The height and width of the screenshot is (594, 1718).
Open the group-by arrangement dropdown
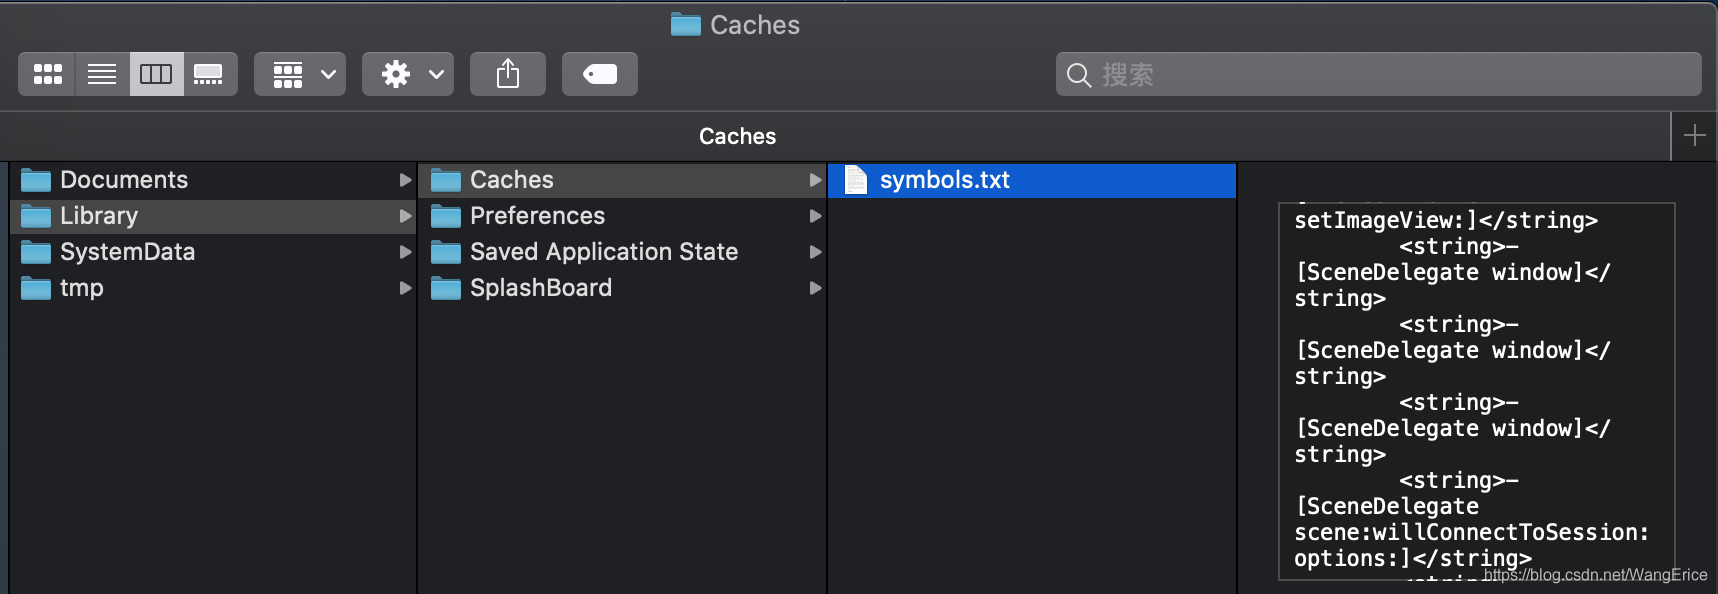(x=300, y=74)
